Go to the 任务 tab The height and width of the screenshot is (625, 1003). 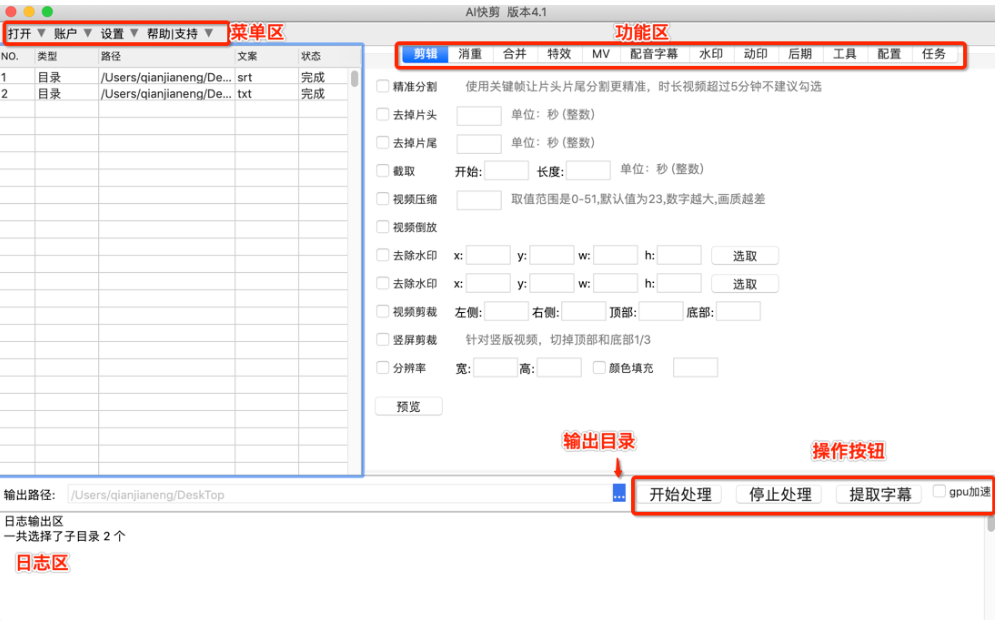point(934,54)
